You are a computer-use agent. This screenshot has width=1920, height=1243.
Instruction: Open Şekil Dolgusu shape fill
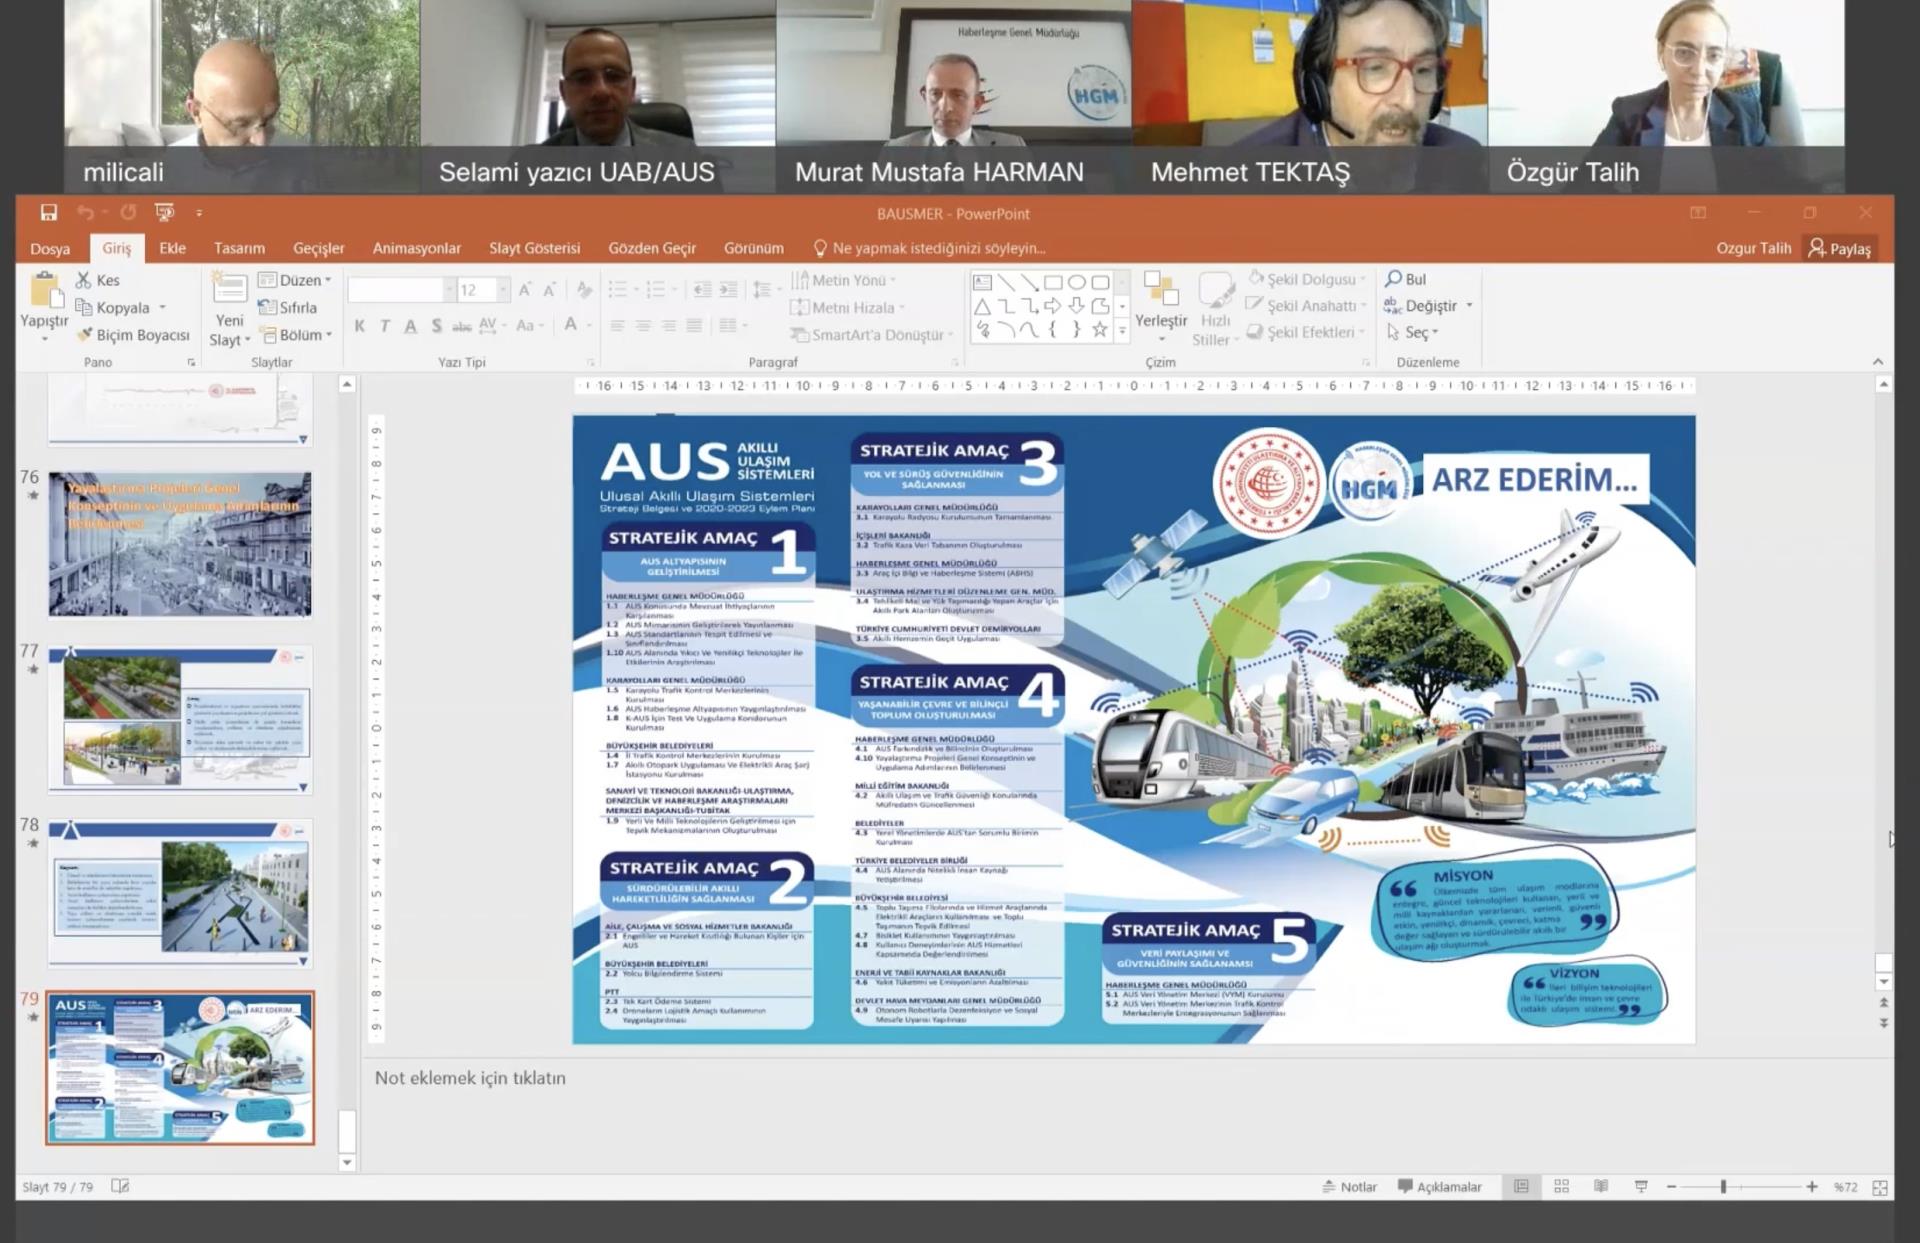click(1306, 279)
